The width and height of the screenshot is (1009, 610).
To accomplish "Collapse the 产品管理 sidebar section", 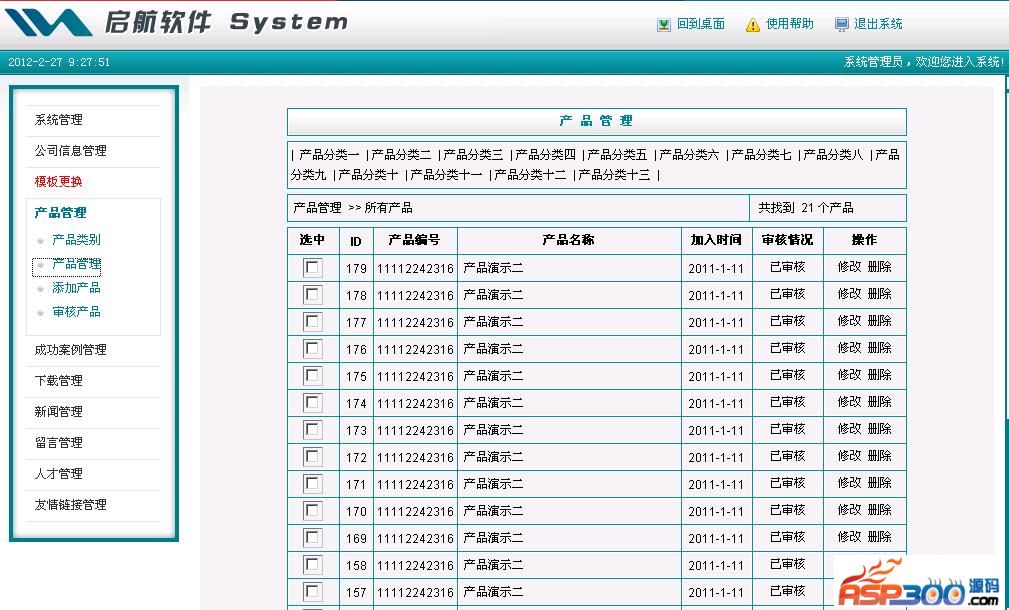I will [x=60, y=213].
